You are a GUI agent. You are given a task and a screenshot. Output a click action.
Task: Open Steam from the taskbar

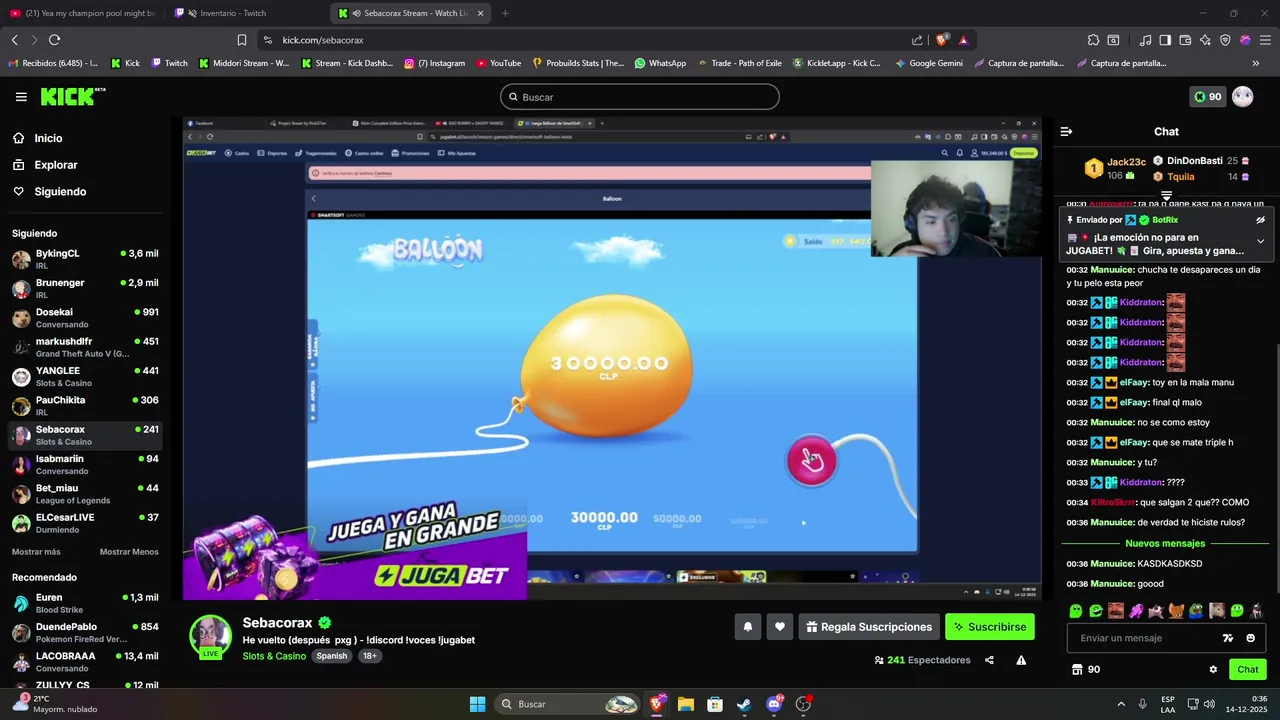coord(744,704)
